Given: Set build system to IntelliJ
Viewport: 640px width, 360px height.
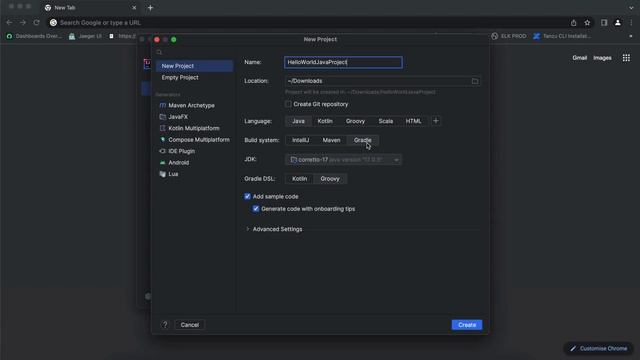Looking at the screenshot, I should 300,140.
